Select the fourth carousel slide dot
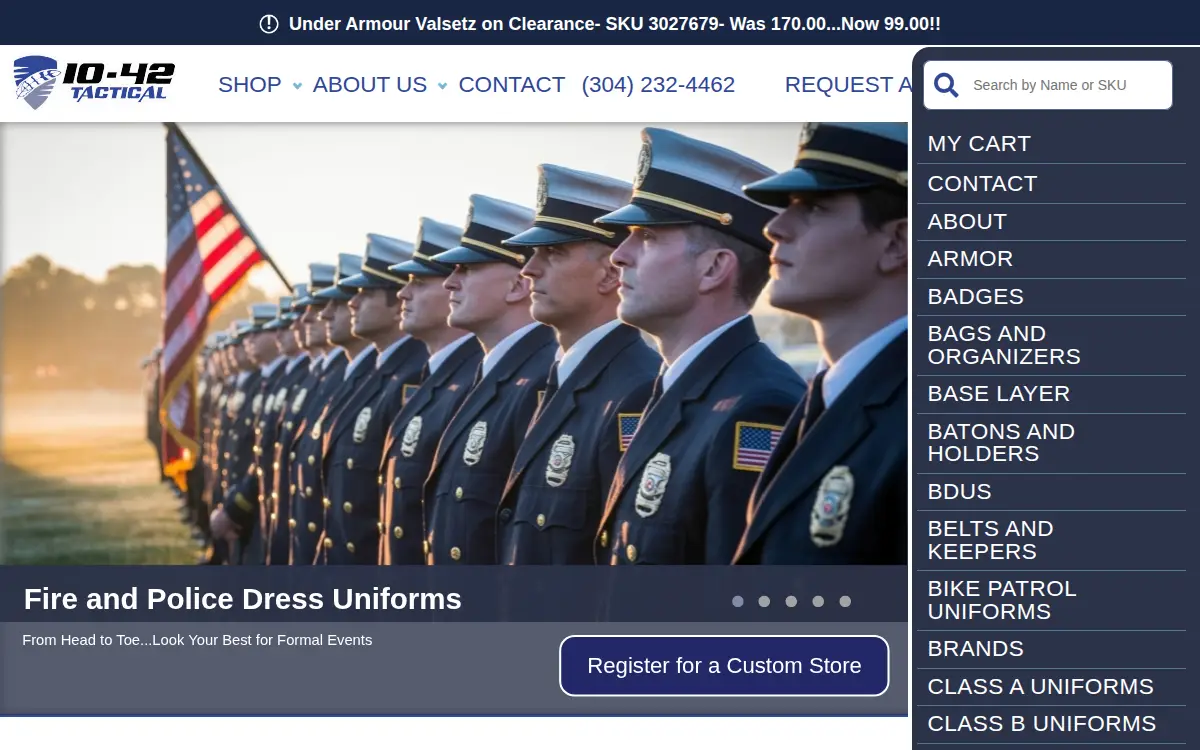The image size is (1200, 750). pyautogui.click(x=818, y=601)
